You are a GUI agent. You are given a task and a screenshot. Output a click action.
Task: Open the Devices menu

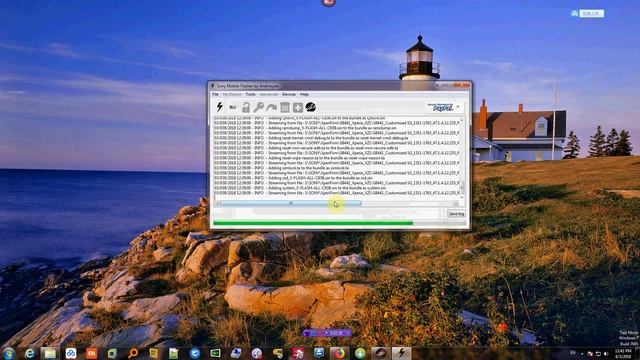click(289, 94)
